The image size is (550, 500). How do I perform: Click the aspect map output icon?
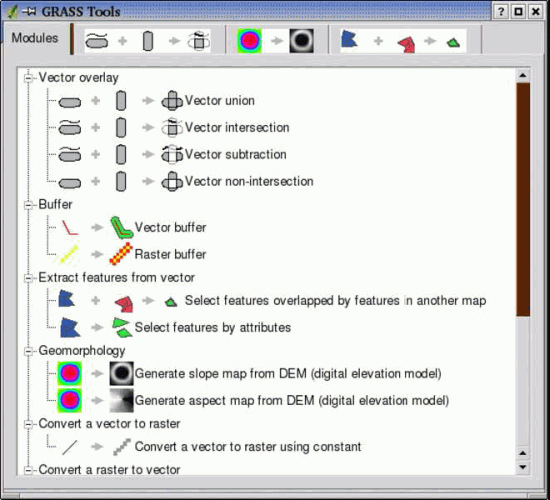[121, 400]
